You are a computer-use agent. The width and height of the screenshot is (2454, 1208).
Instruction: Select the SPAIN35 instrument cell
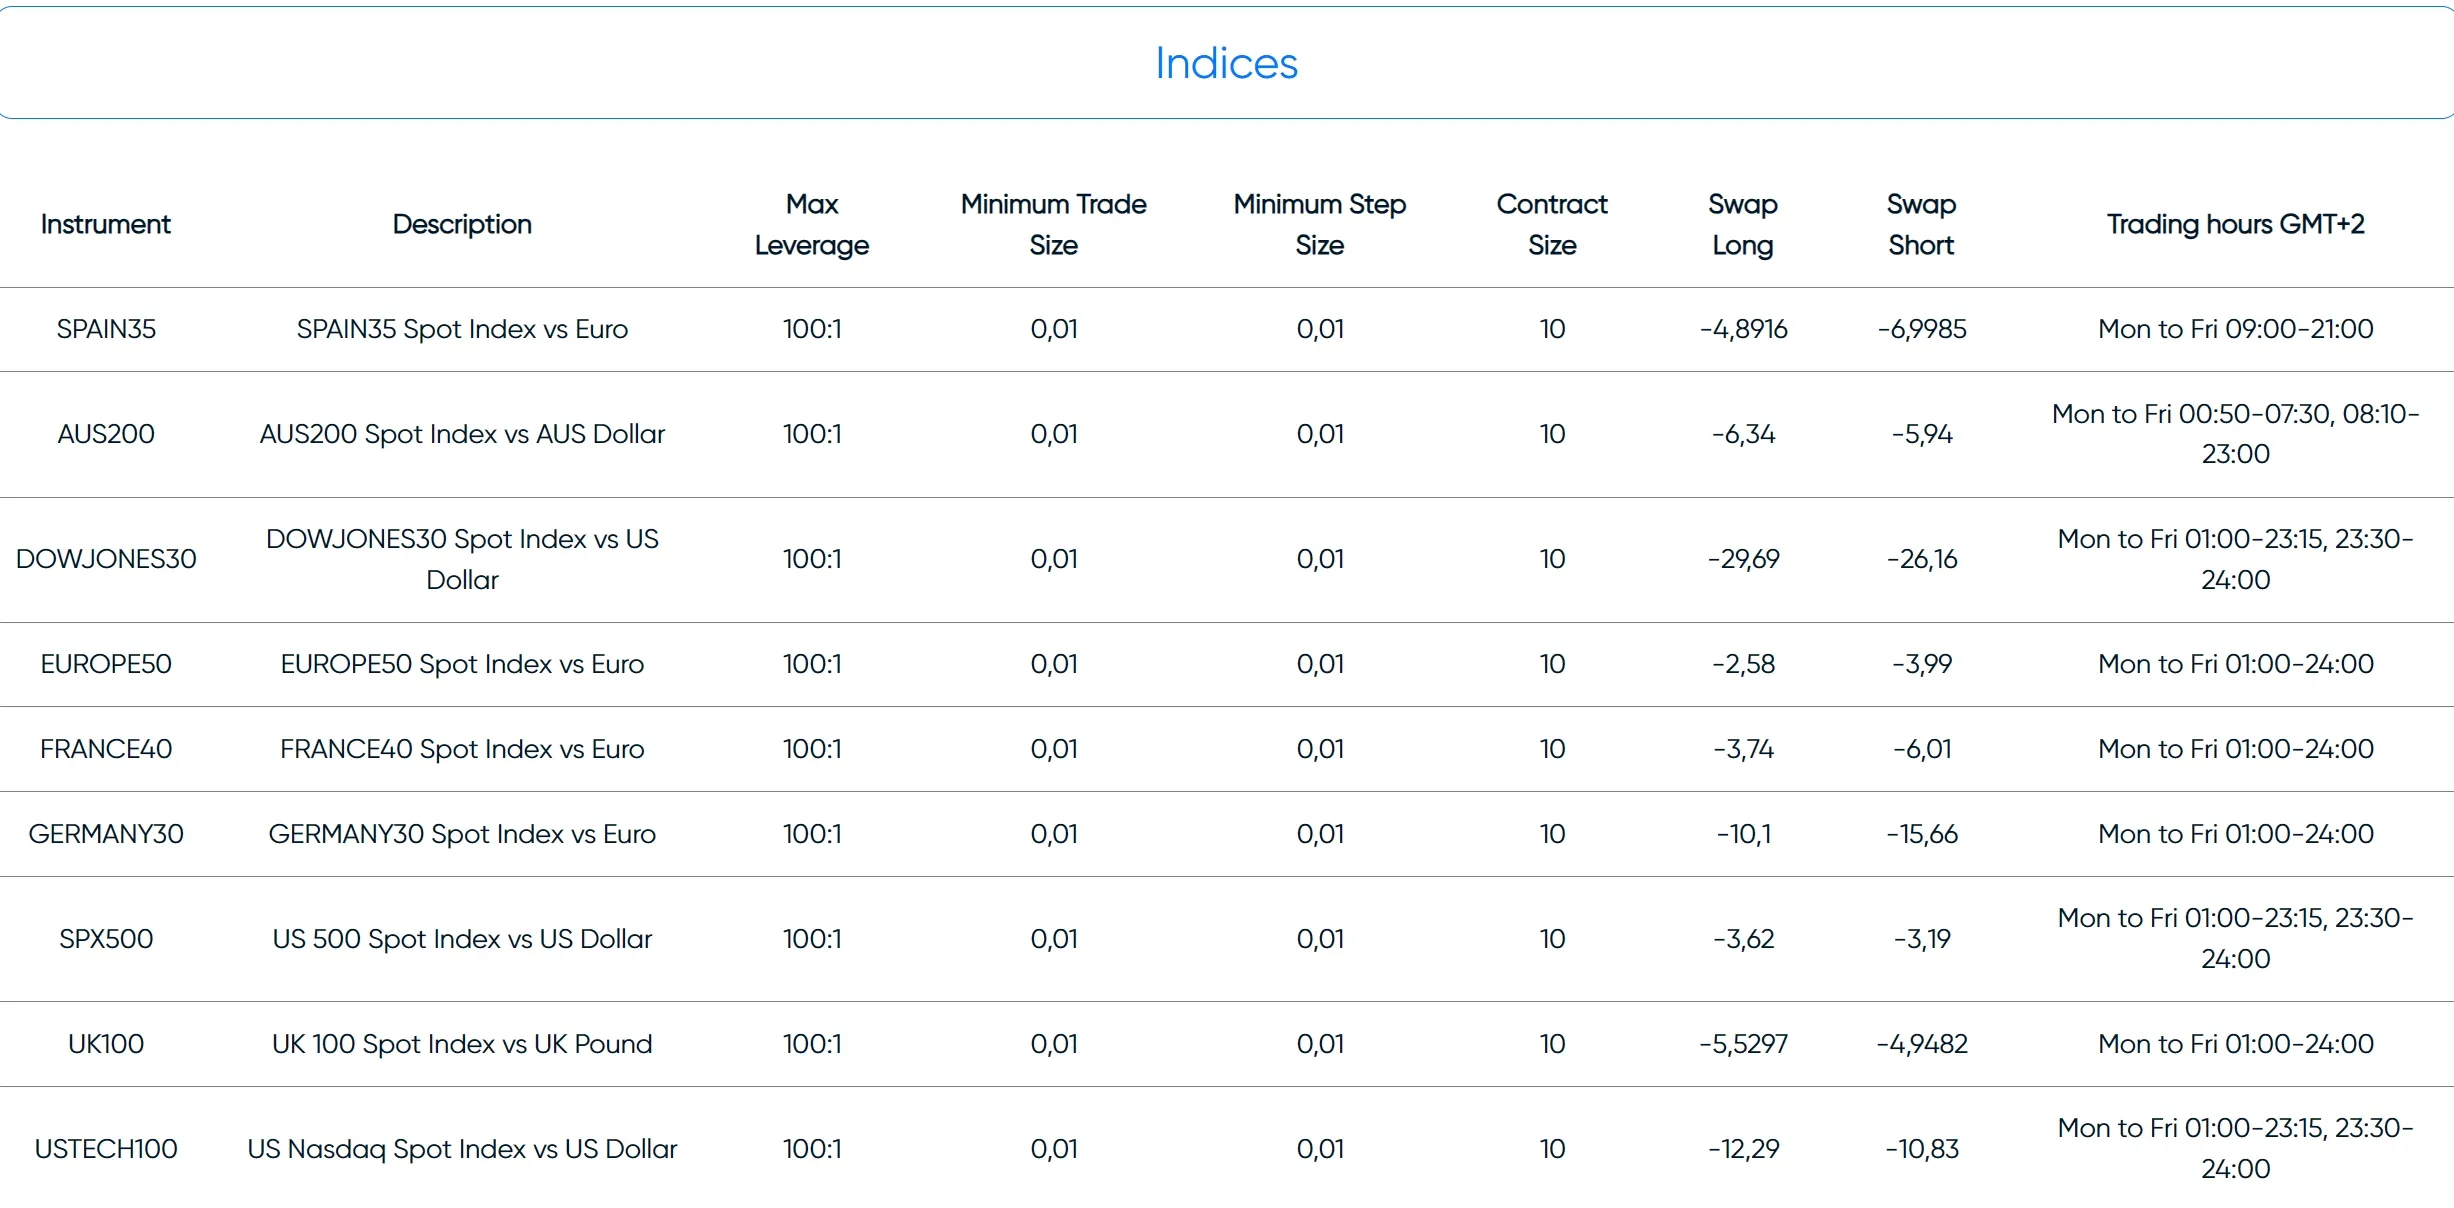[x=106, y=329]
